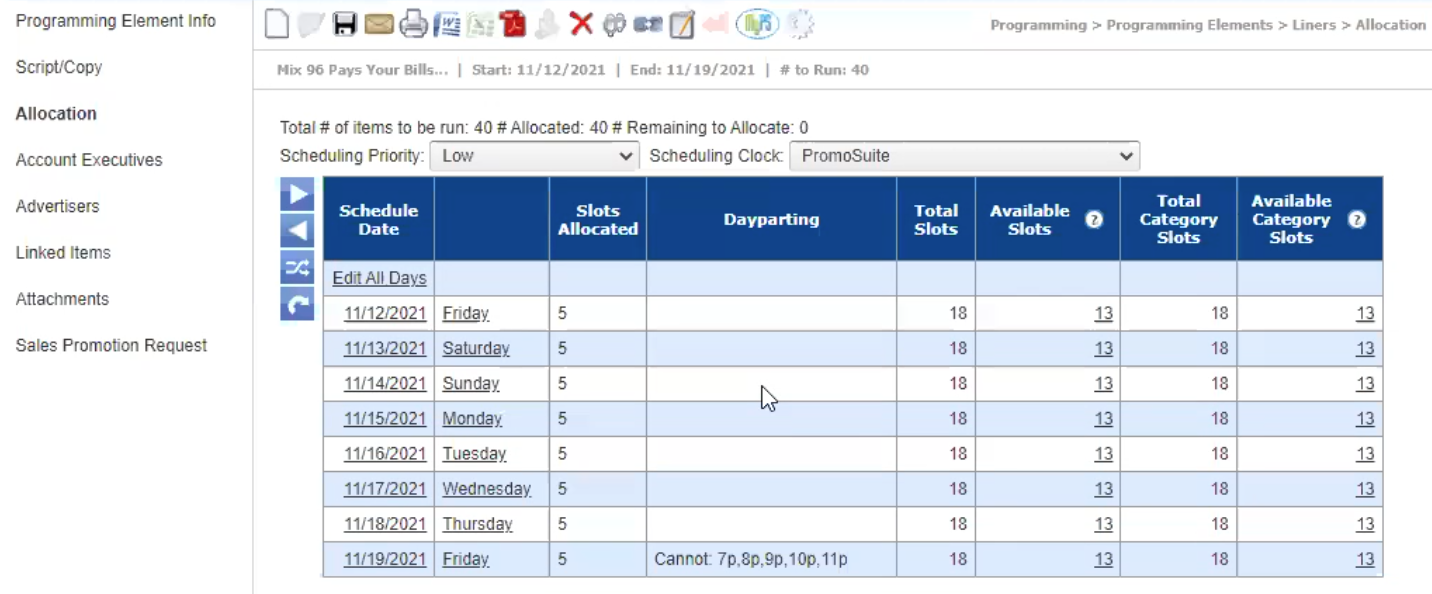The width and height of the screenshot is (1432, 594).
Task: Click the Tuesday day link
Action: (x=474, y=454)
